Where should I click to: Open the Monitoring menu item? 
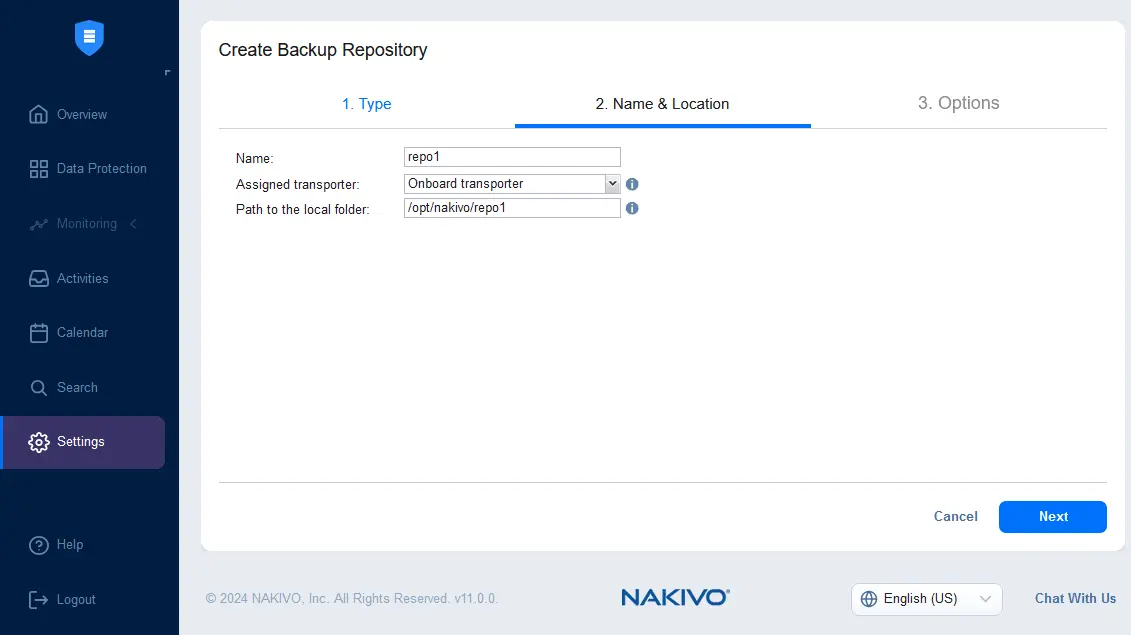pyautogui.click(x=87, y=224)
